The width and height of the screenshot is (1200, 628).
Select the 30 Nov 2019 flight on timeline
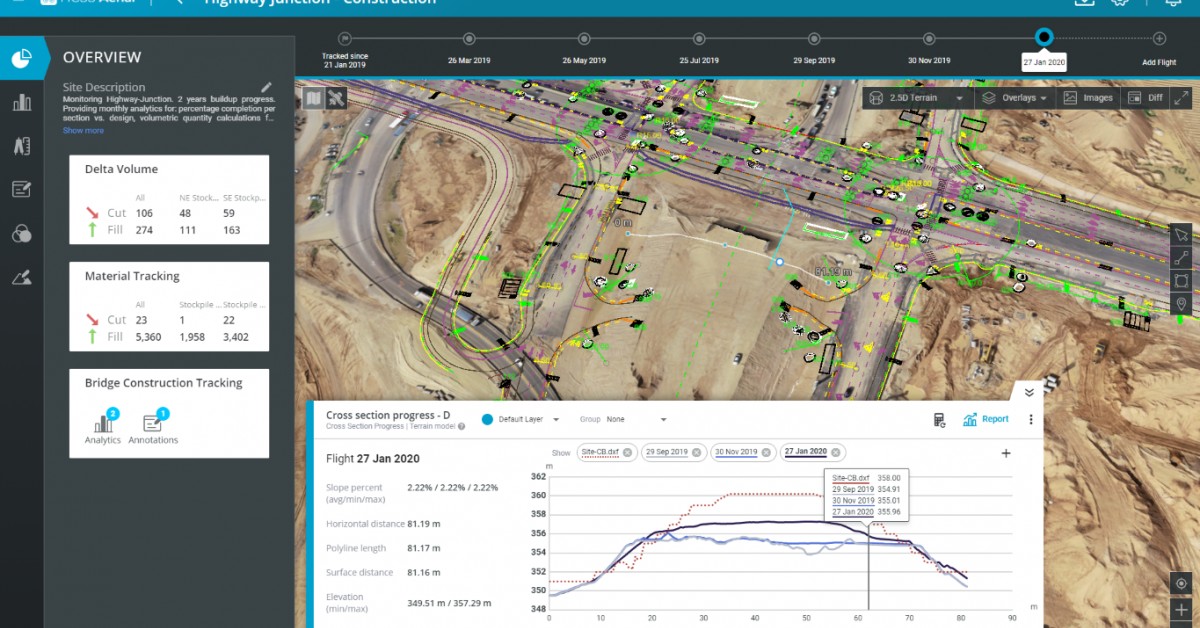coord(929,39)
